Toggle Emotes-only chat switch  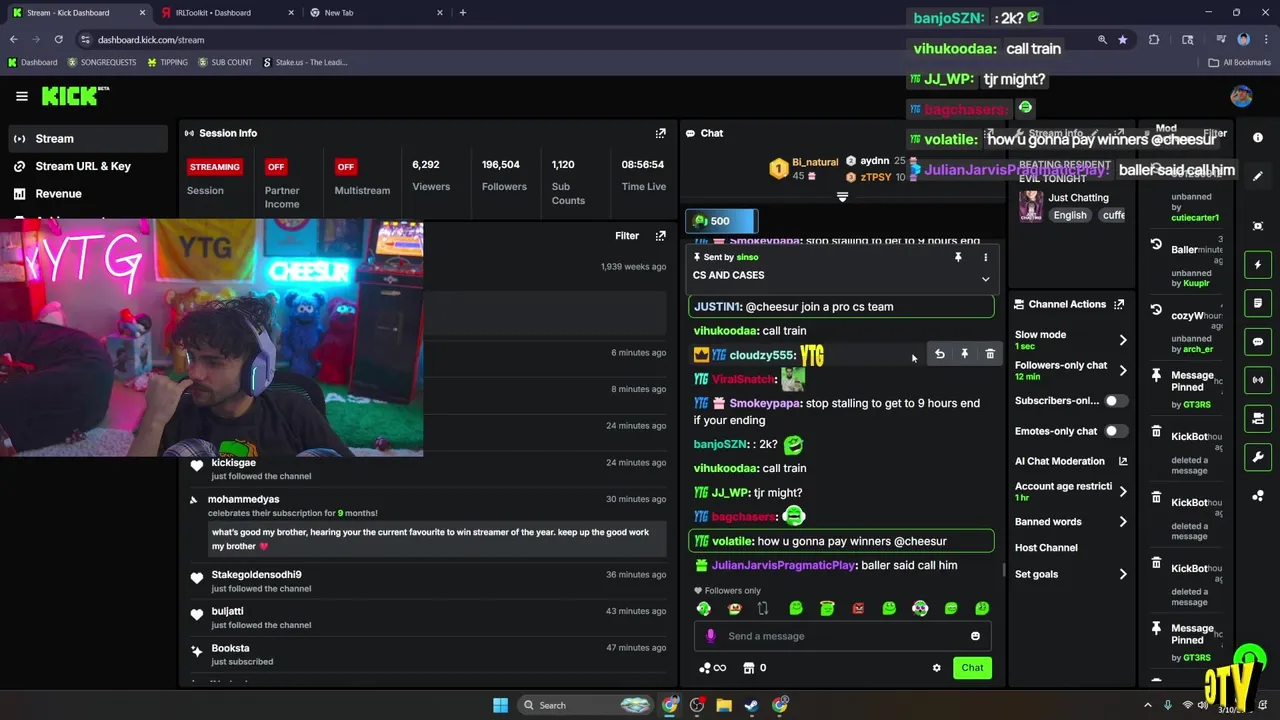click(x=1115, y=431)
